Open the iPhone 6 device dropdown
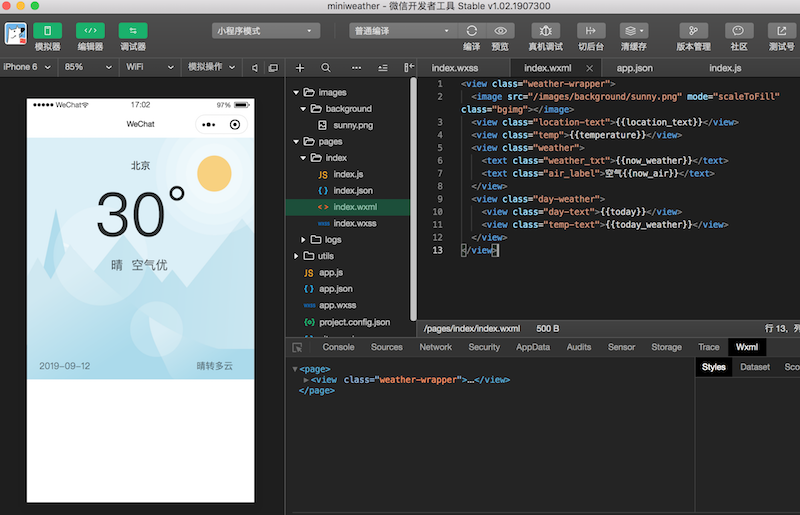The width and height of the screenshot is (800, 515). (27, 67)
